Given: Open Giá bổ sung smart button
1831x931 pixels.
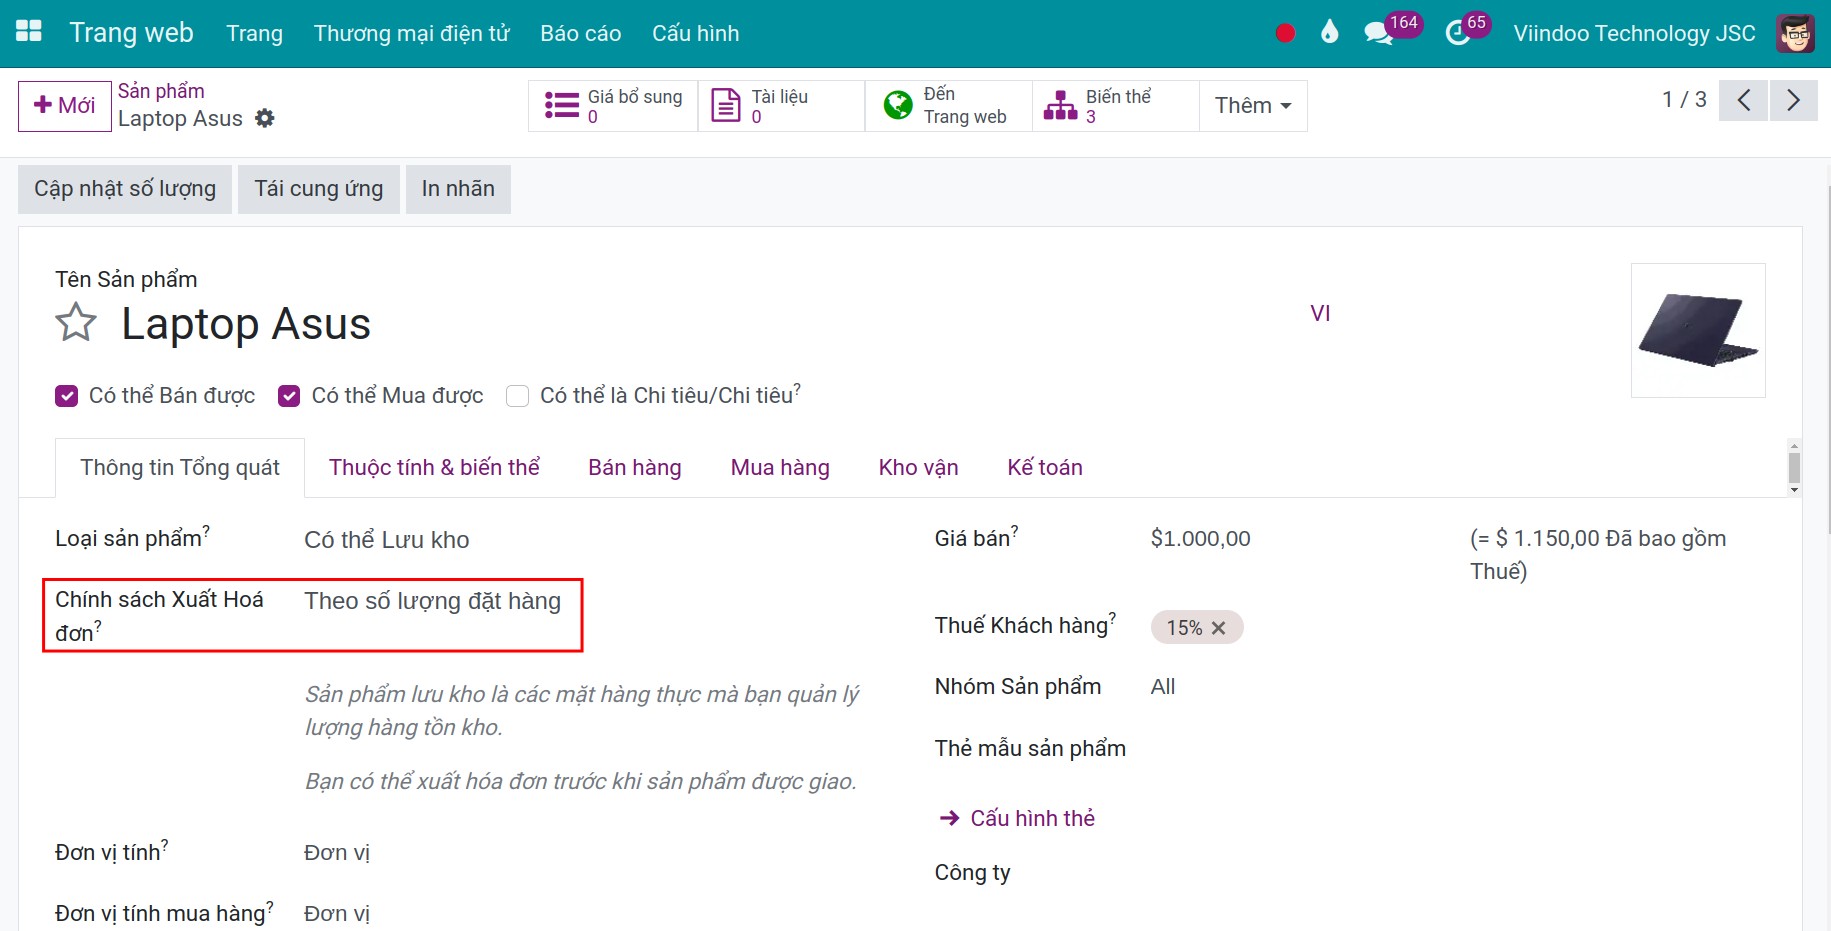Looking at the screenshot, I should pyautogui.click(x=613, y=105).
